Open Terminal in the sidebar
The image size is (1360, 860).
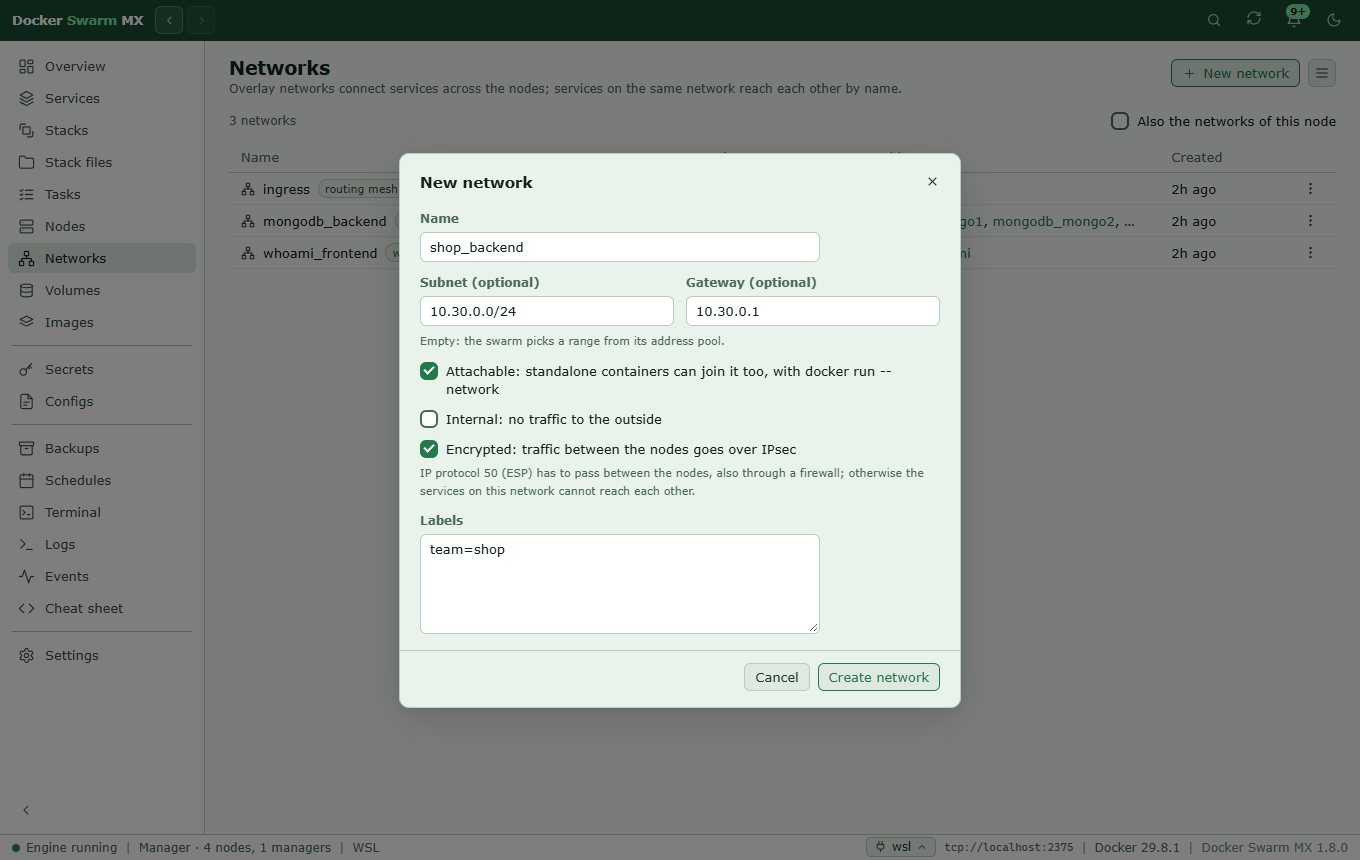(102, 512)
